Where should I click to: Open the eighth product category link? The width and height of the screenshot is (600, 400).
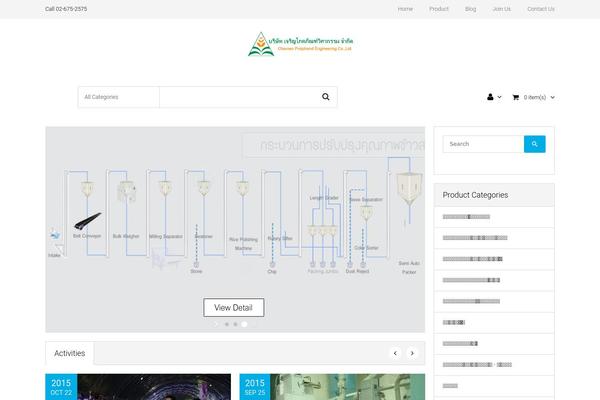pyautogui.click(x=477, y=364)
